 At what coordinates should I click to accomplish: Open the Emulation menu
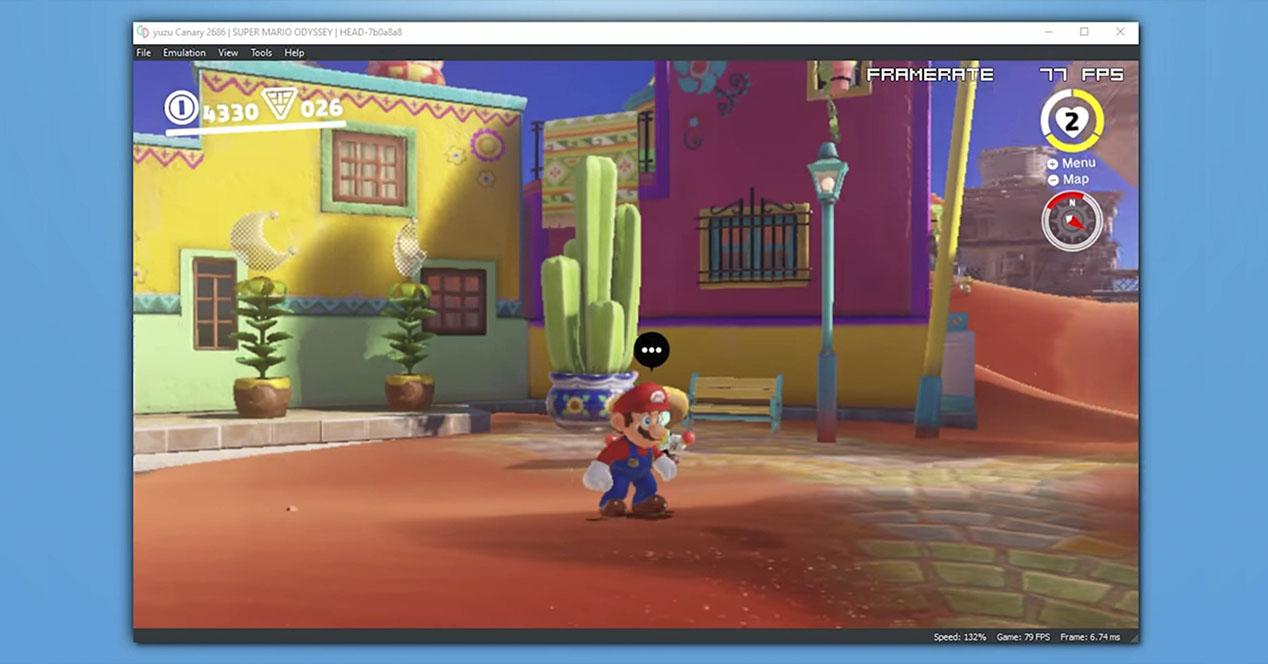point(184,53)
